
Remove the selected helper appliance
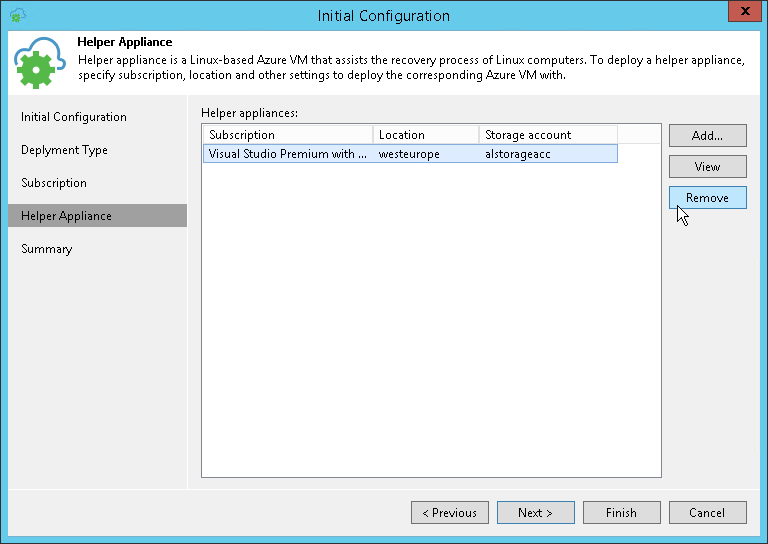click(707, 198)
